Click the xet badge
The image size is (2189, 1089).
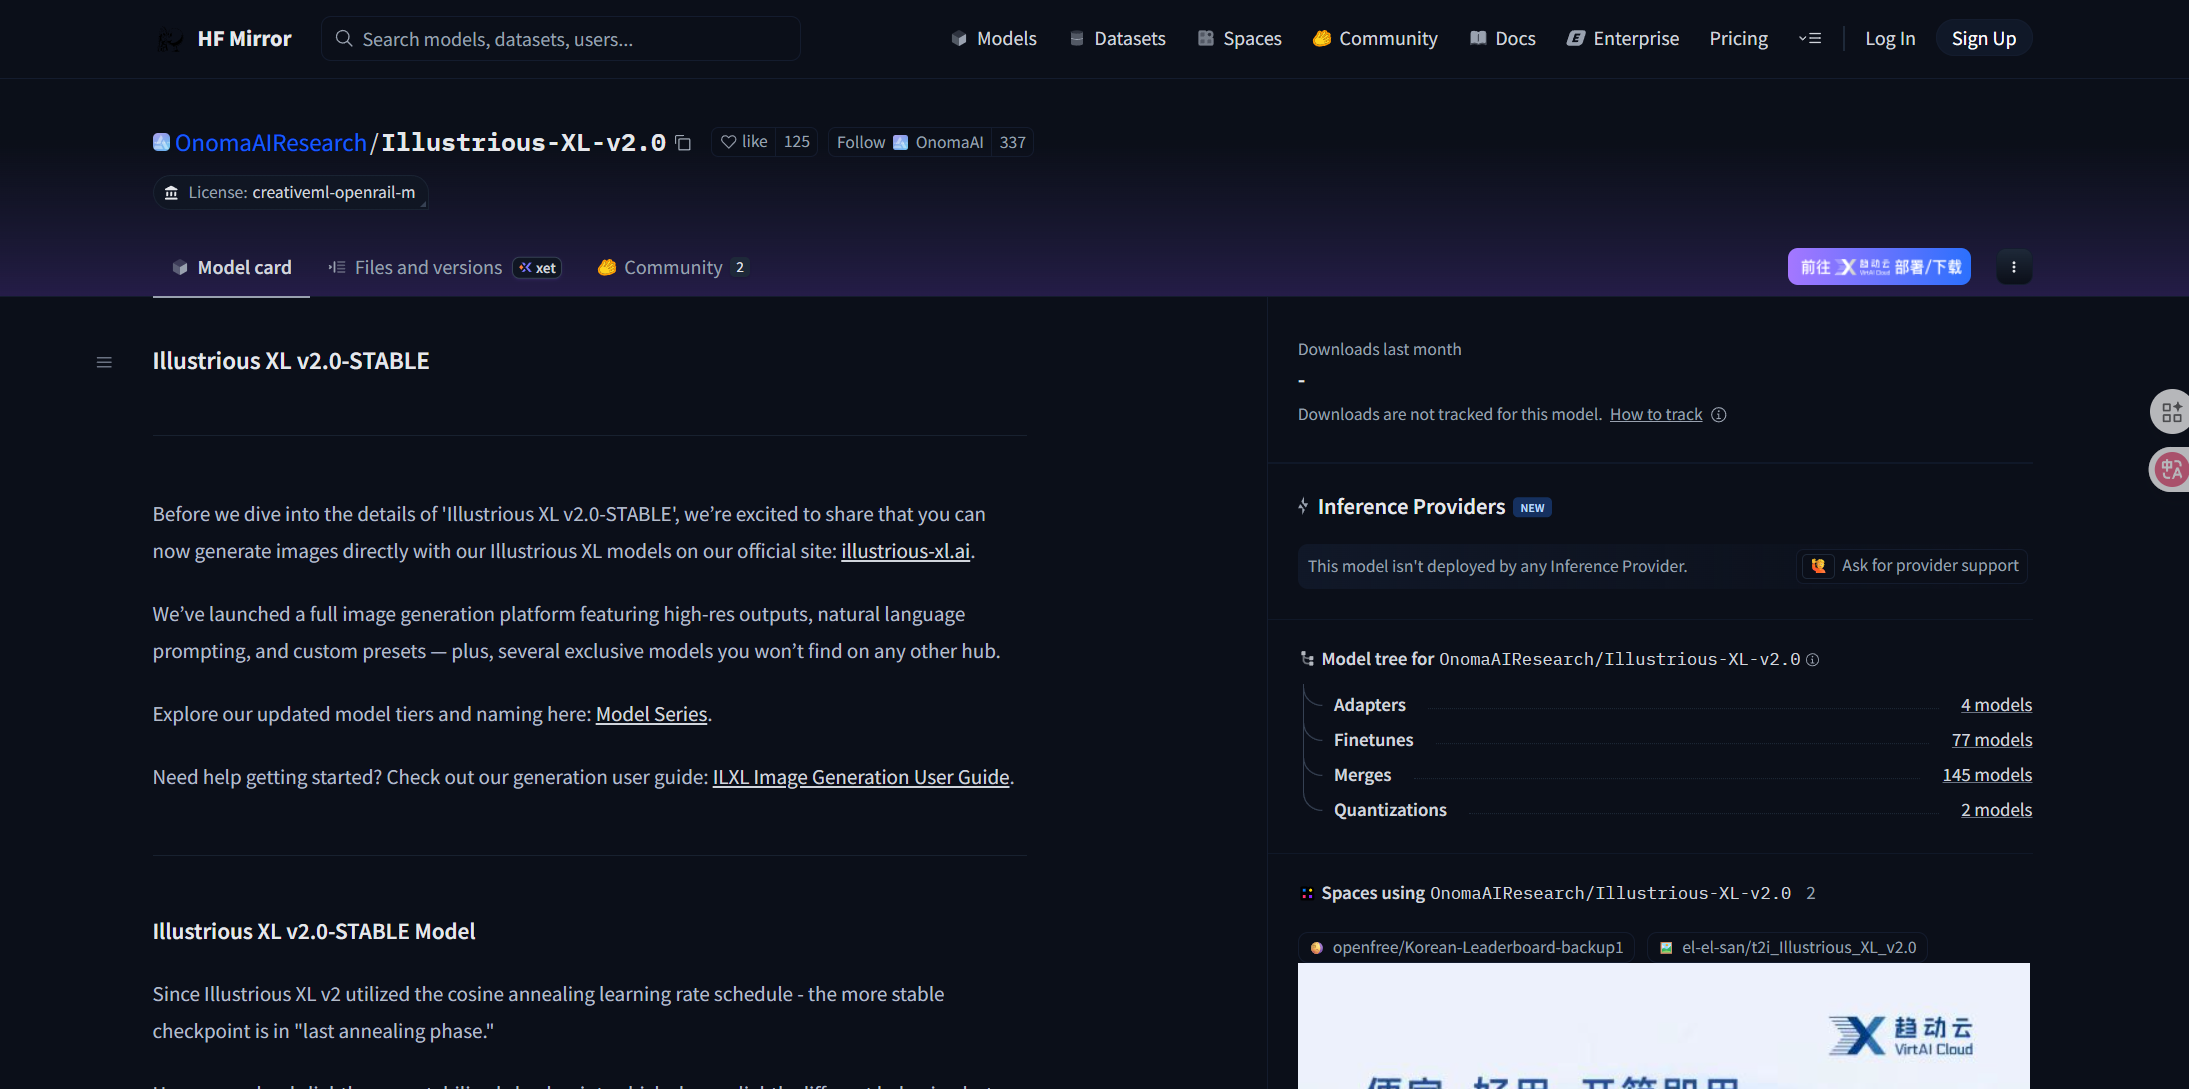(537, 268)
